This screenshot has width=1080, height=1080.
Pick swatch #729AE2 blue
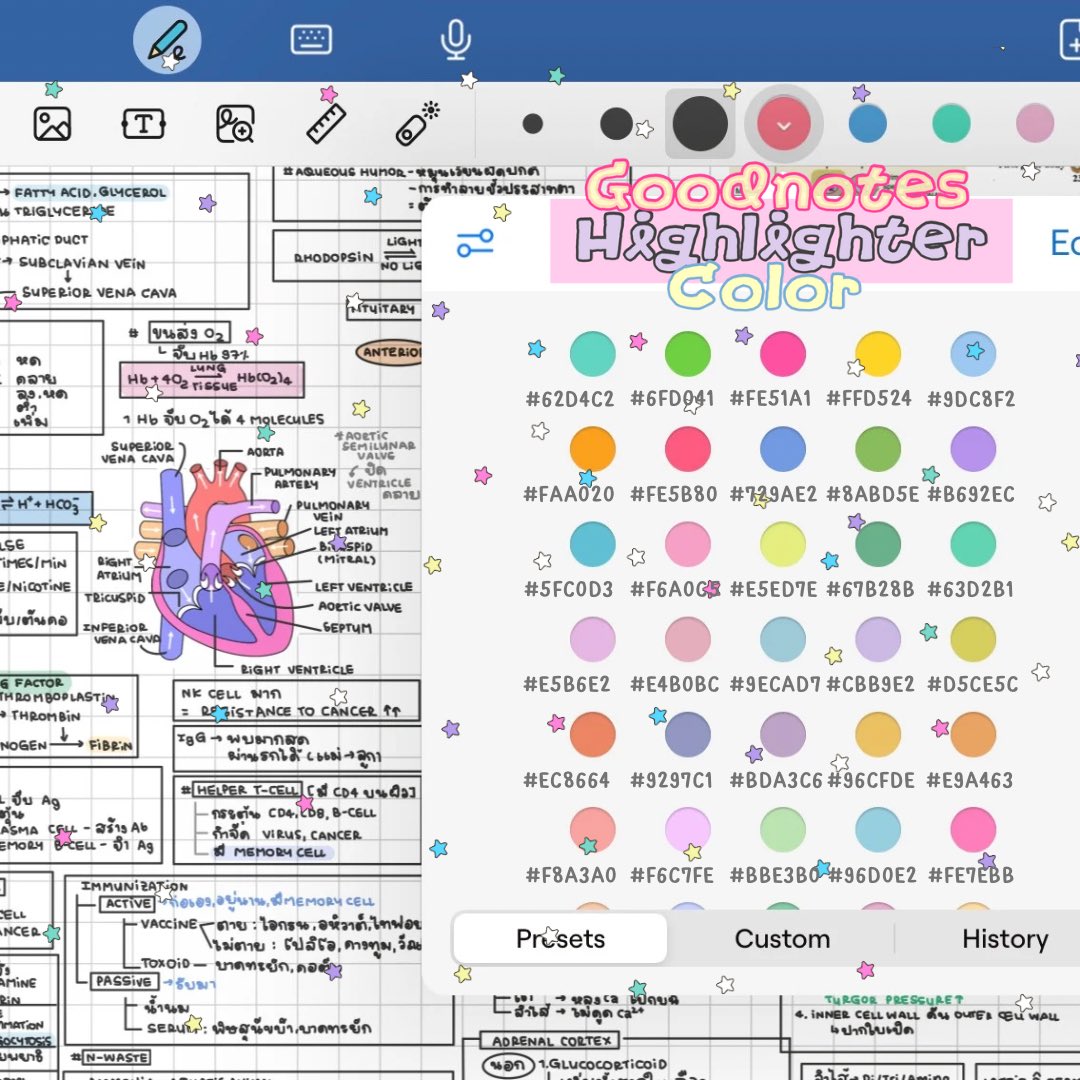pos(782,449)
